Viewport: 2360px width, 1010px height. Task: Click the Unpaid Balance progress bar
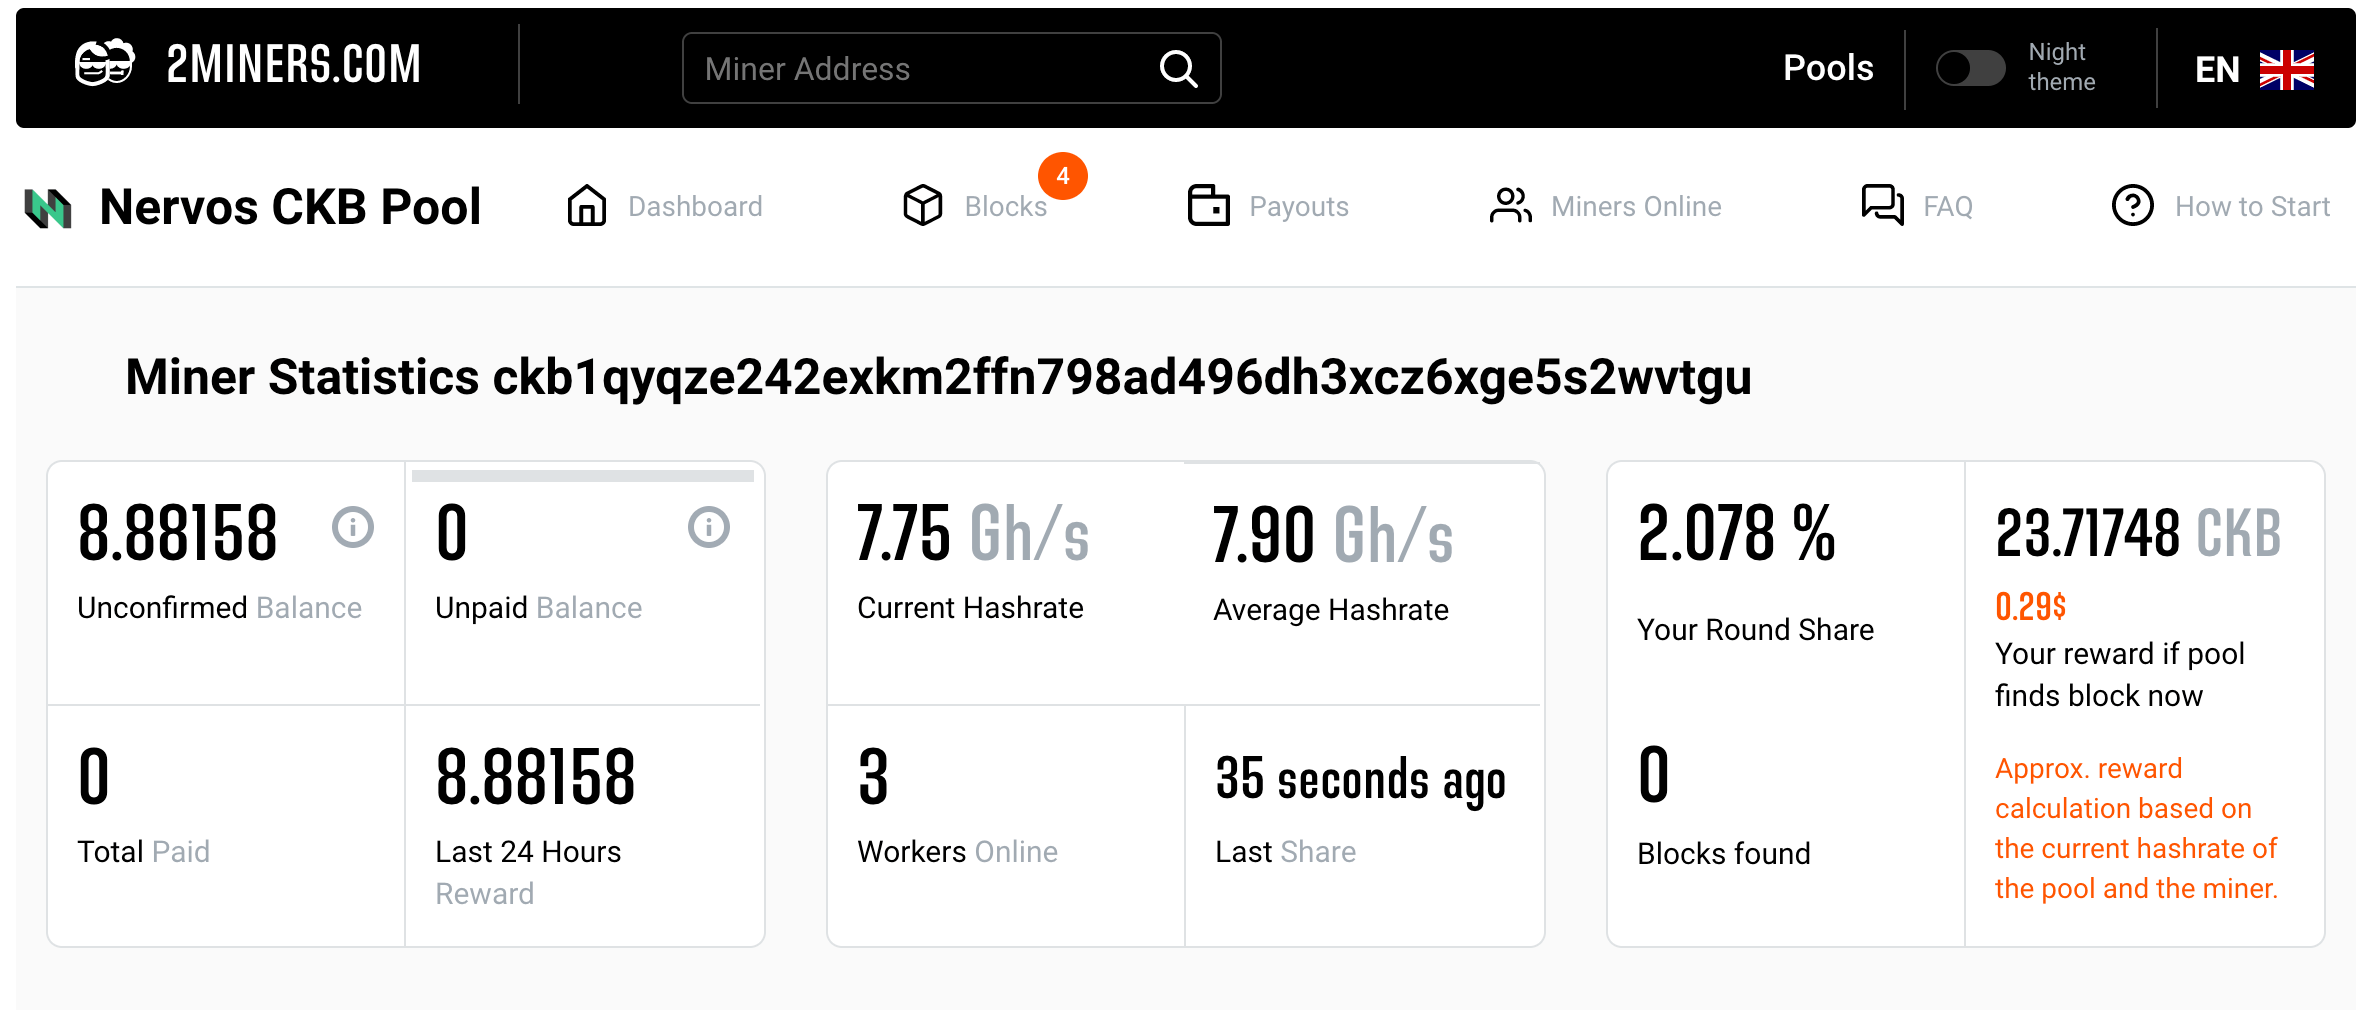click(583, 476)
